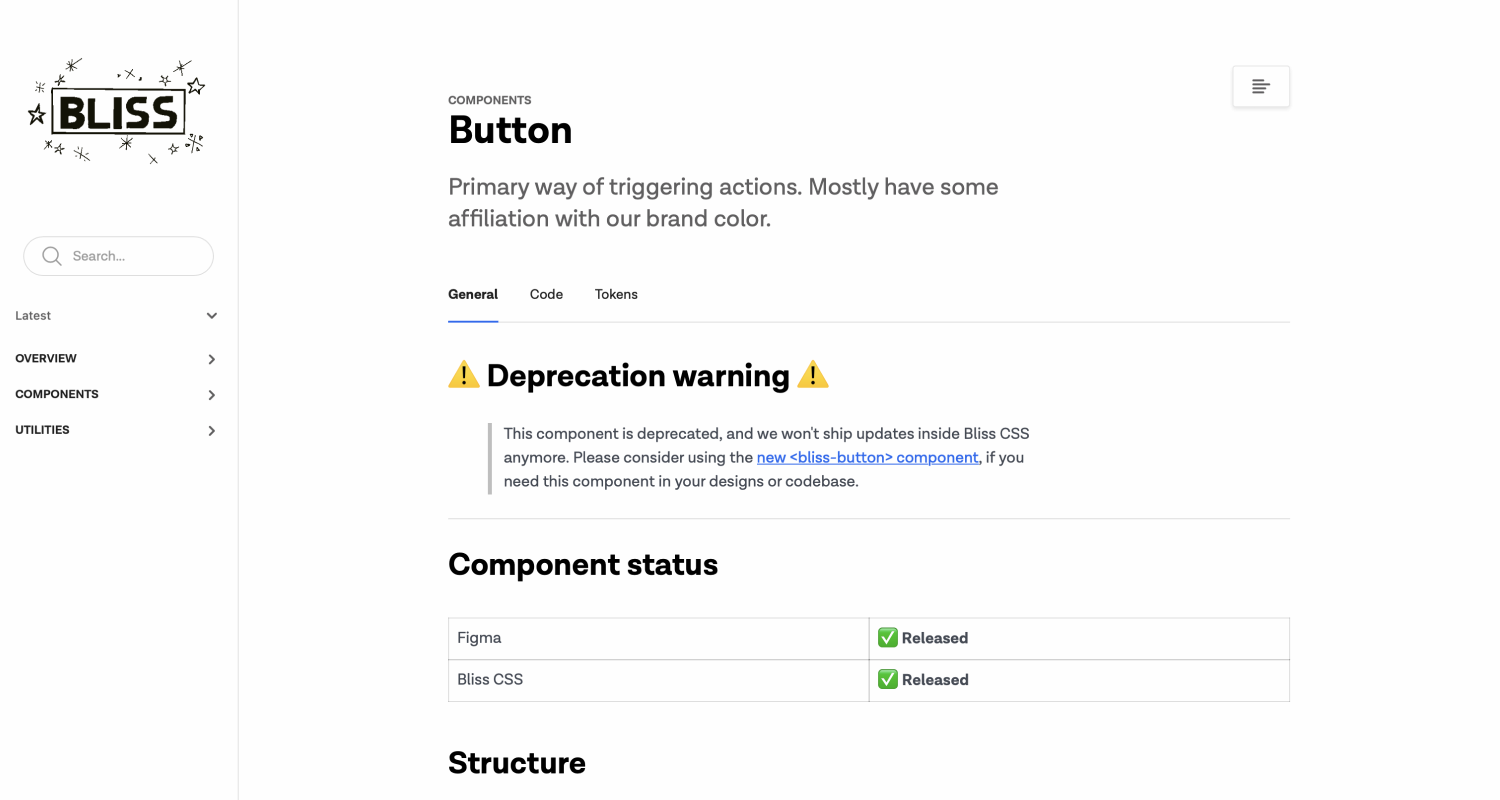1500x800 pixels.
Task: Switch to the Code tab
Action: pos(546,294)
